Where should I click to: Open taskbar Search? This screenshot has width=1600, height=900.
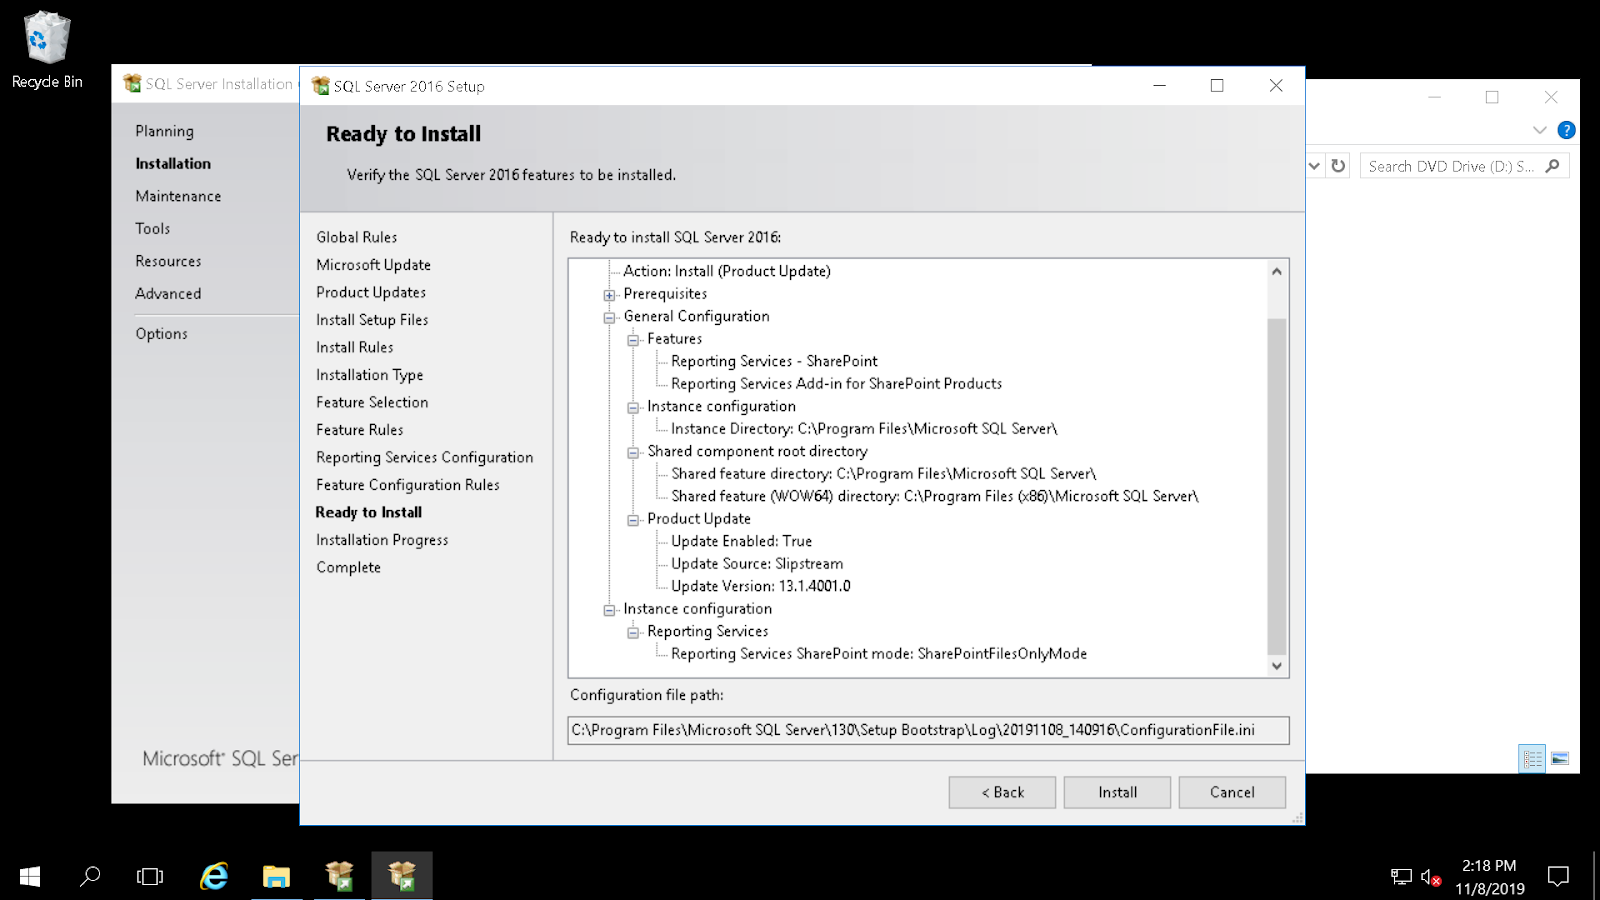90,877
